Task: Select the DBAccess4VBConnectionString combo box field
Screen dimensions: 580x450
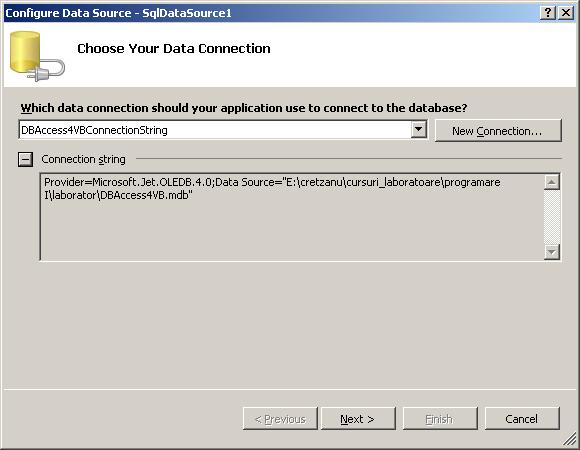Action: 223,130
